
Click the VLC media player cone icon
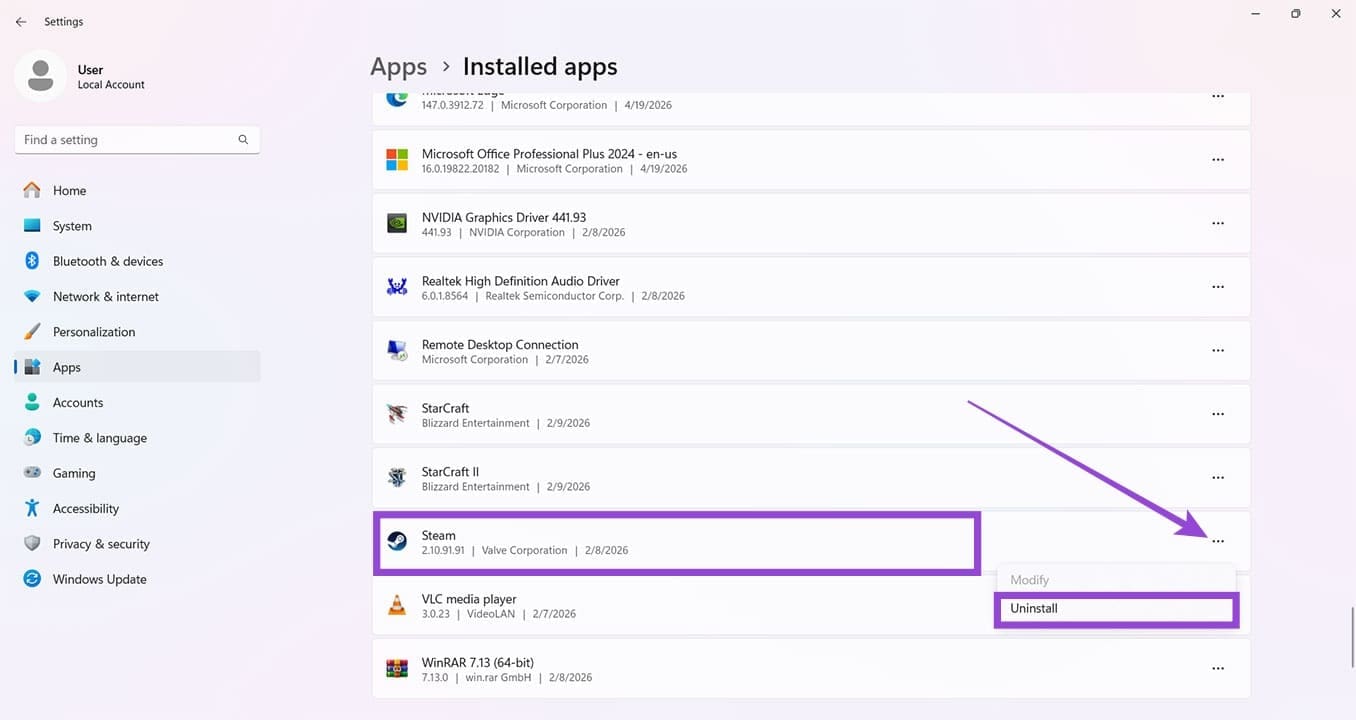(397, 605)
